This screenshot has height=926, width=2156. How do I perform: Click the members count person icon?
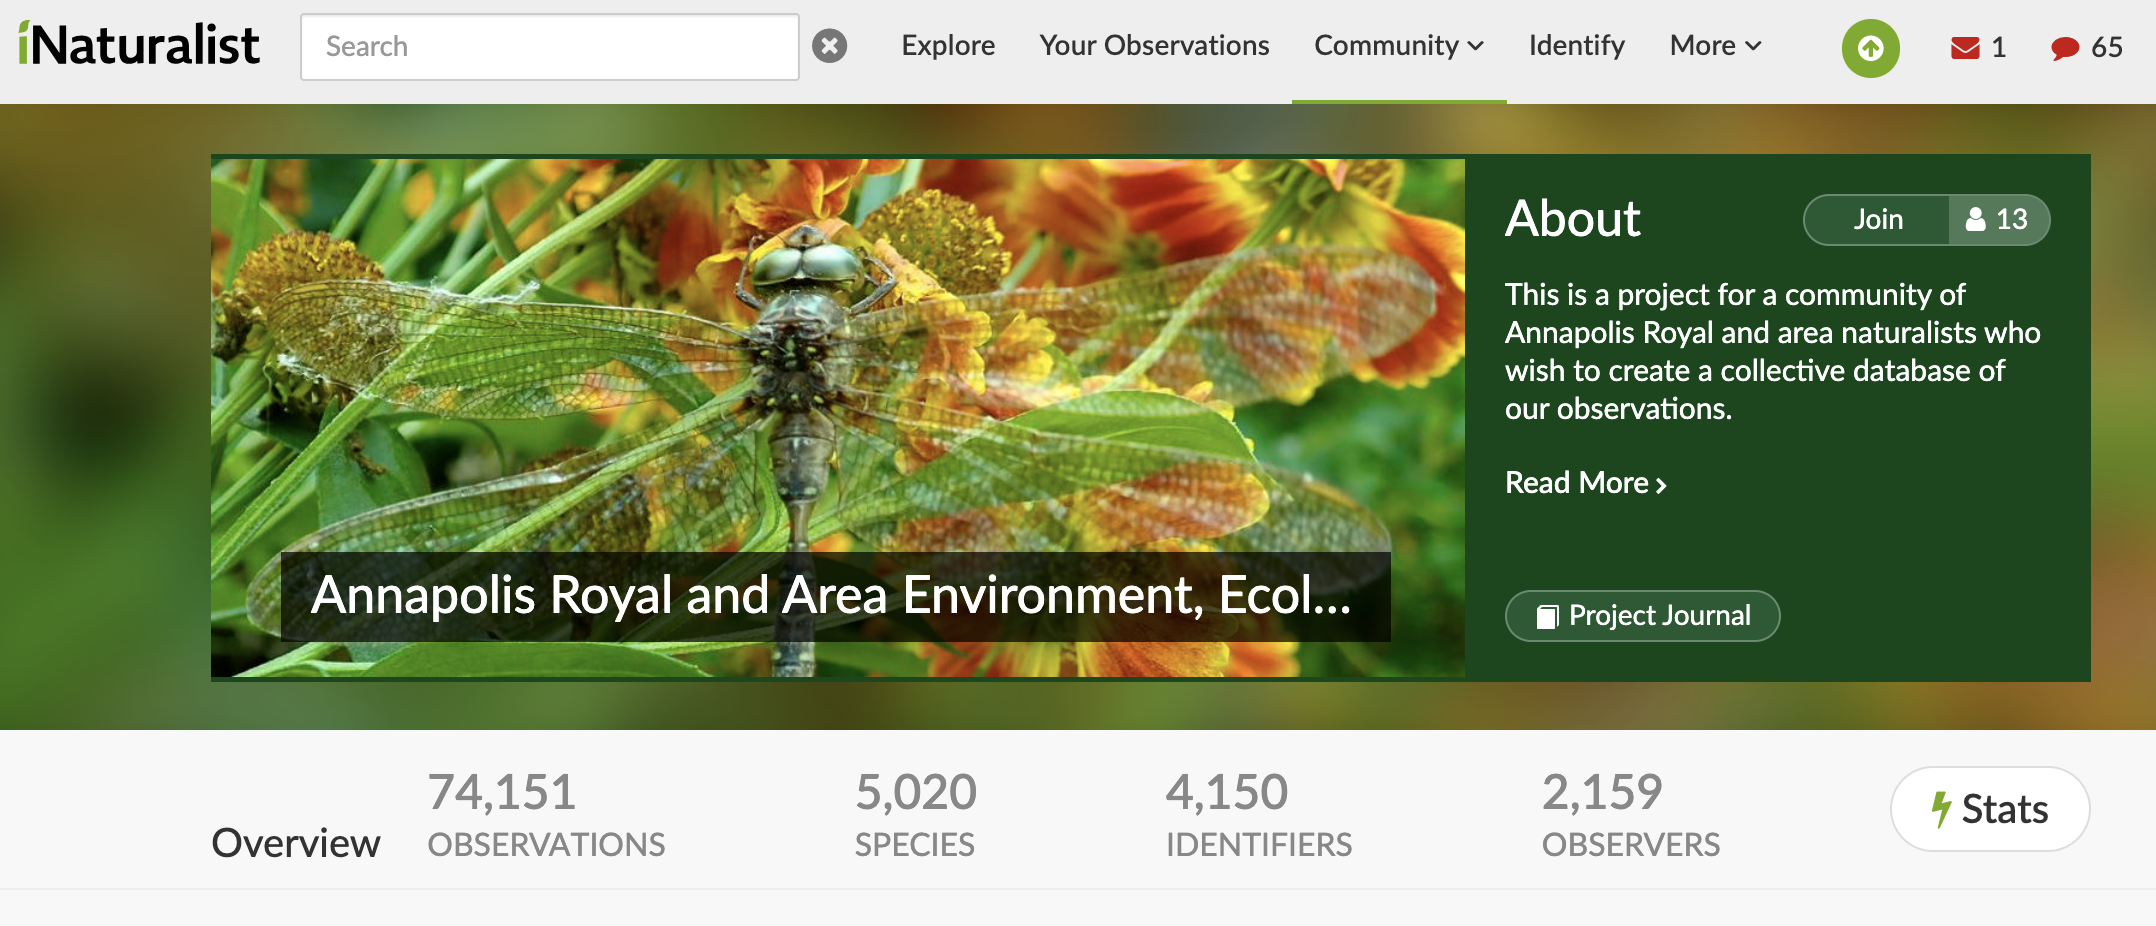pos(1976,220)
